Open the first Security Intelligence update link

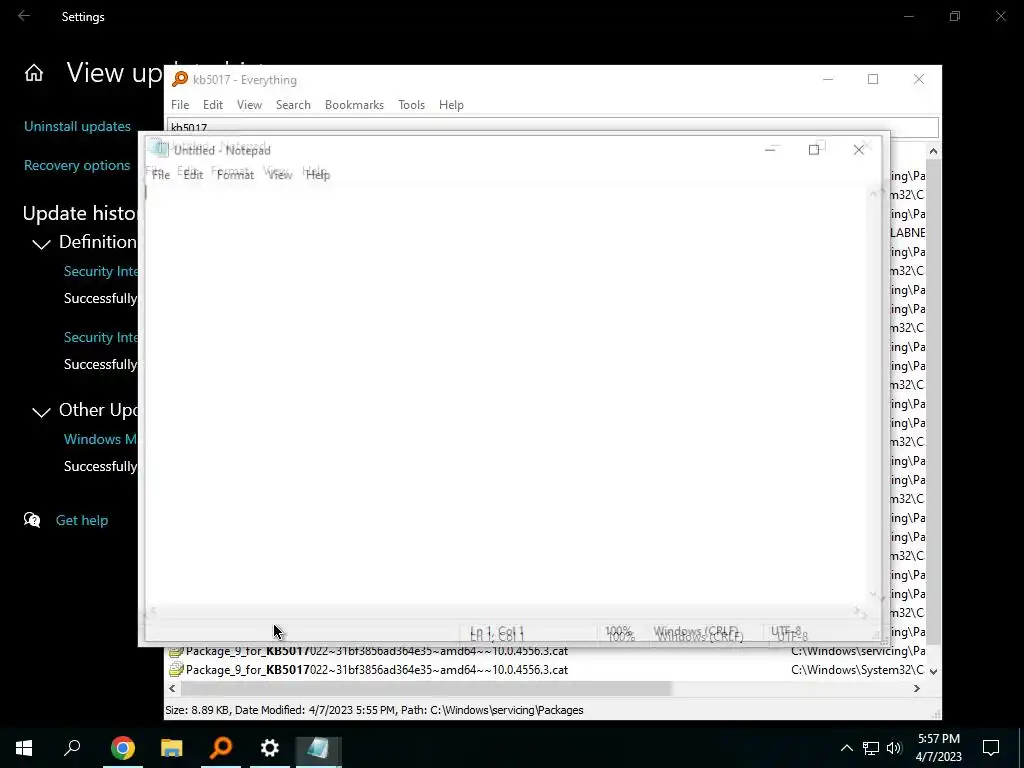pyautogui.click(x=101, y=271)
